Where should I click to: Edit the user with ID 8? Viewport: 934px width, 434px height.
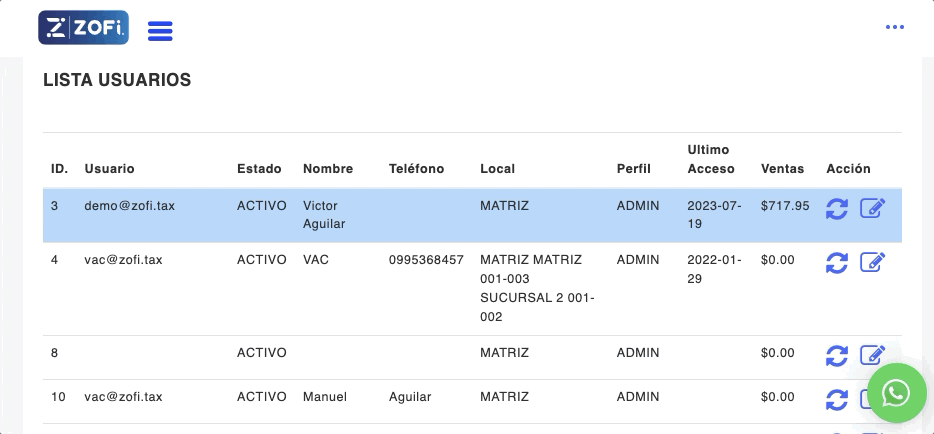point(873,355)
